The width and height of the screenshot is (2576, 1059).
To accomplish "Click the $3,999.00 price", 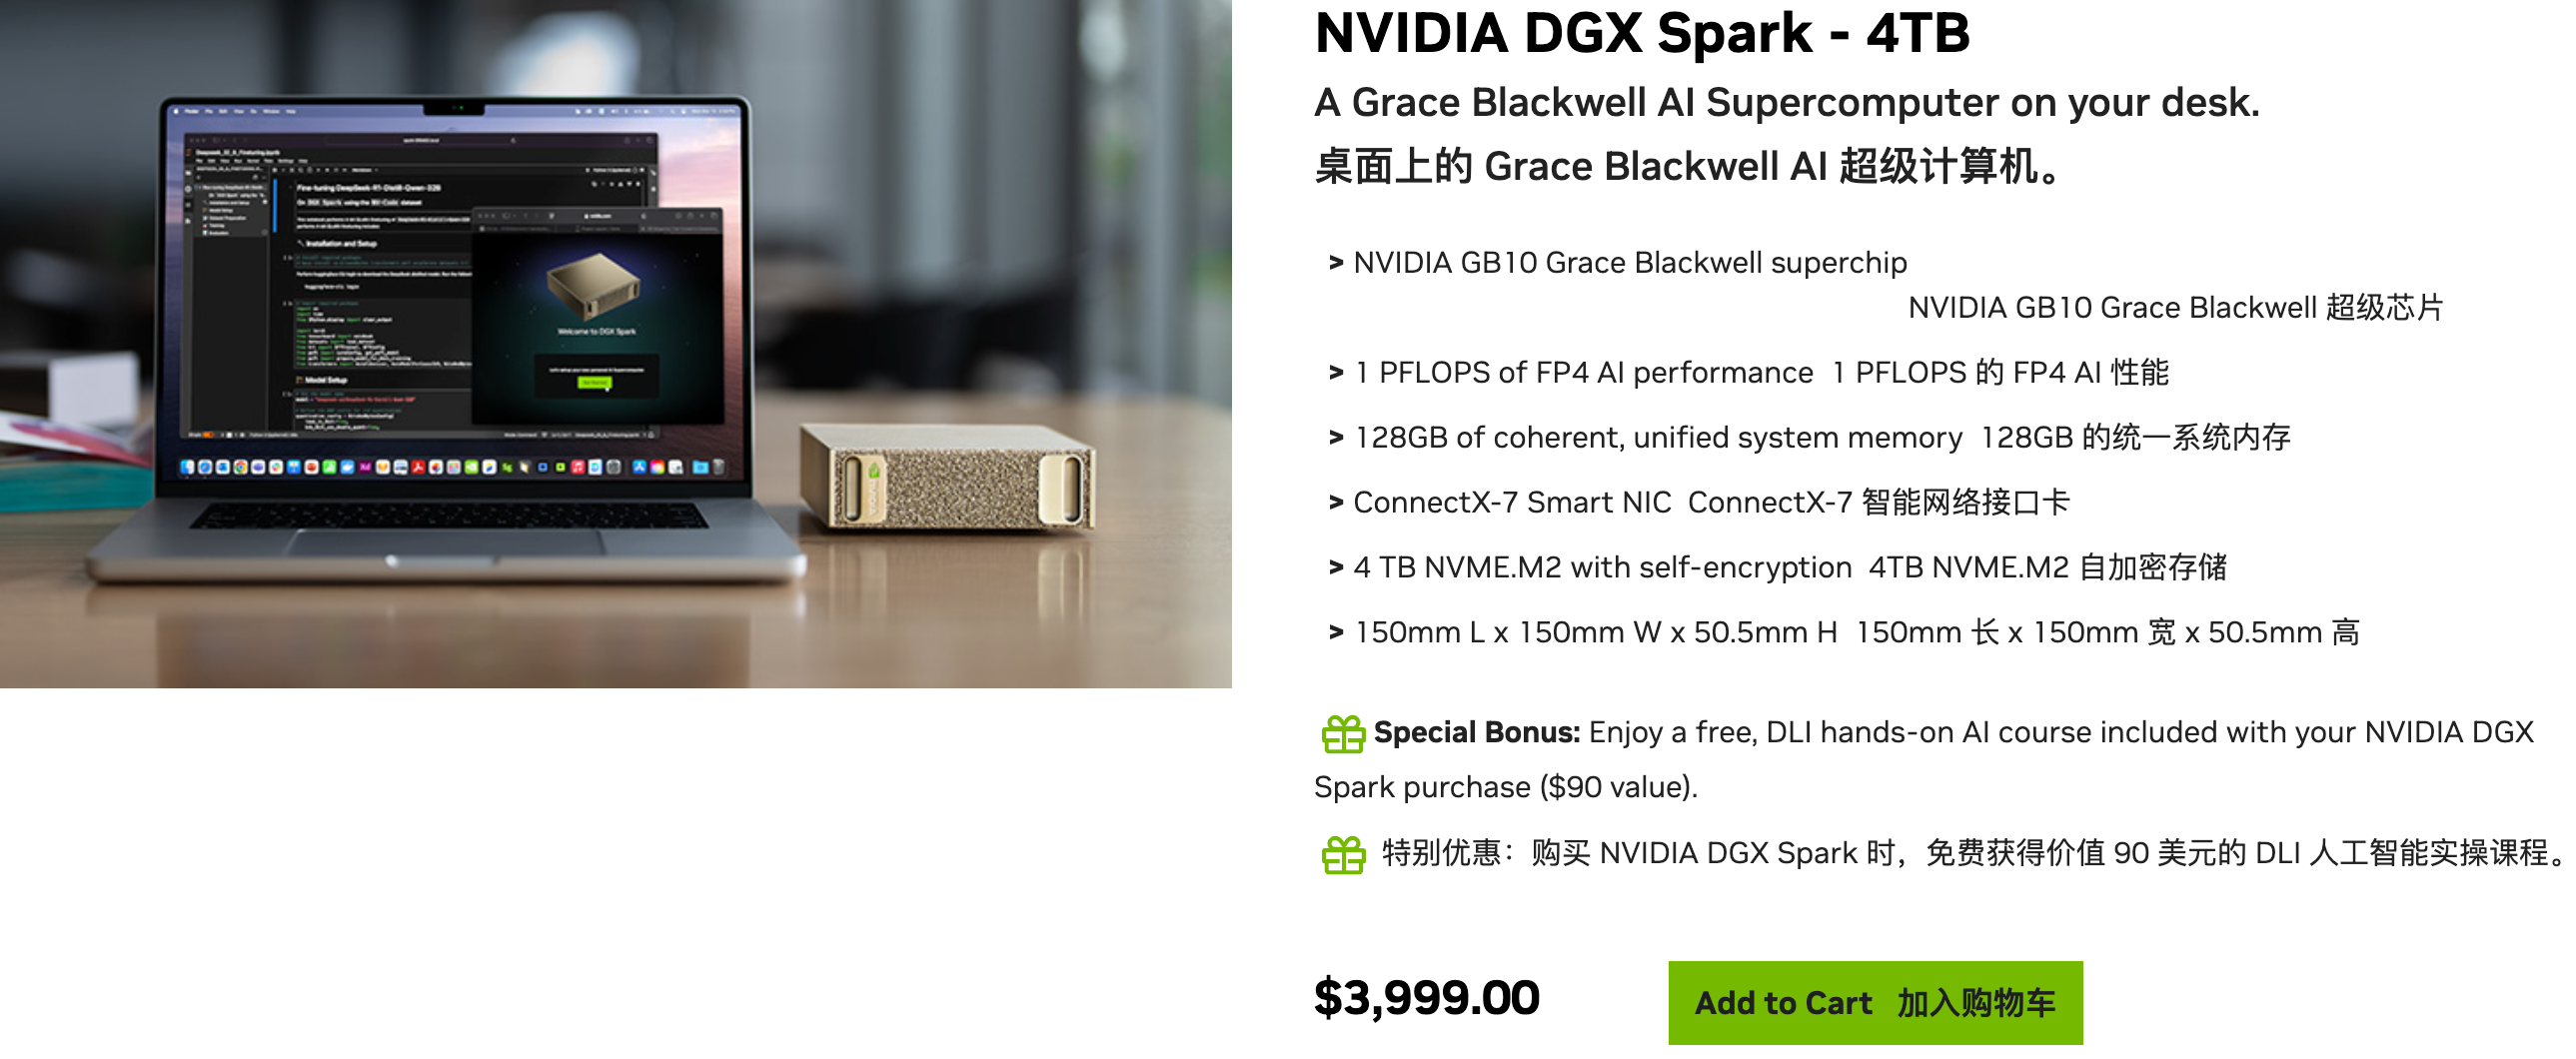I will (x=1426, y=998).
